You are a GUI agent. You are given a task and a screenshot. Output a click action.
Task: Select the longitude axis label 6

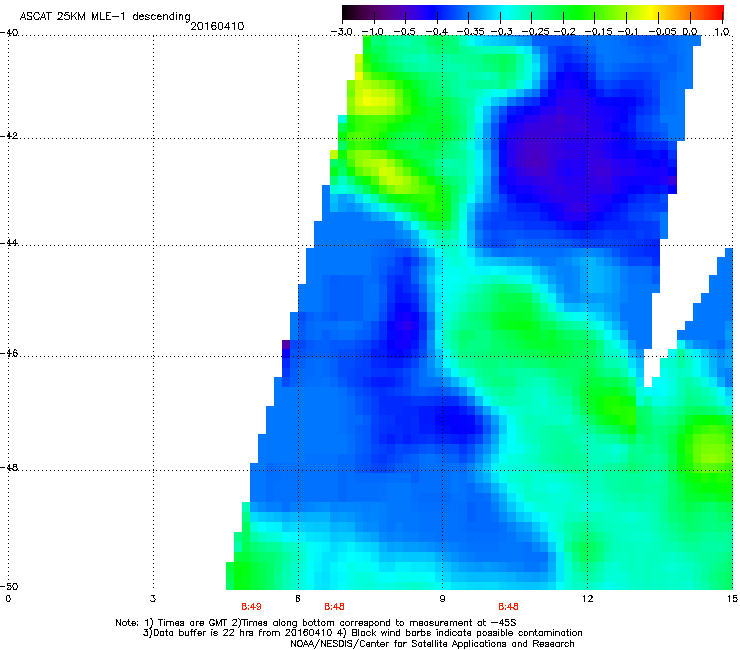(298, 599)
